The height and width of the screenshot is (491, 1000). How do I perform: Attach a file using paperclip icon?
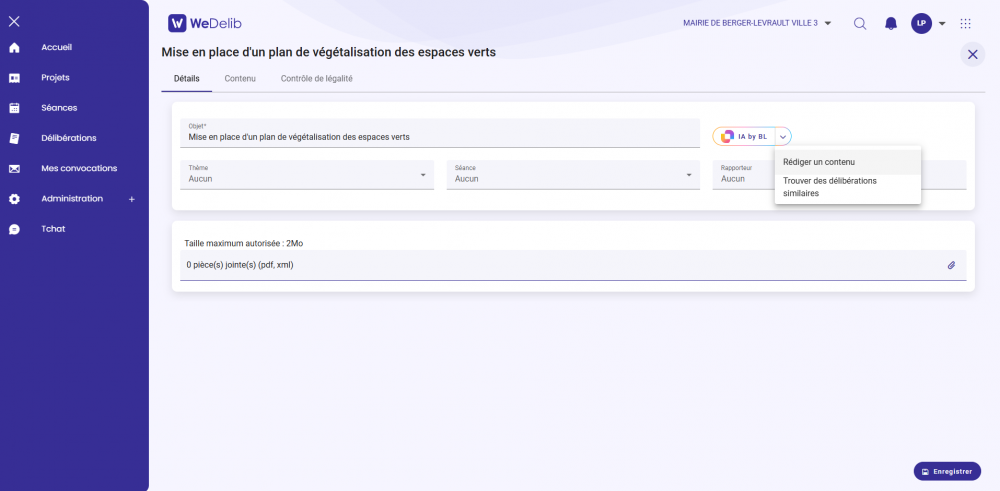[x=951, y=265]
